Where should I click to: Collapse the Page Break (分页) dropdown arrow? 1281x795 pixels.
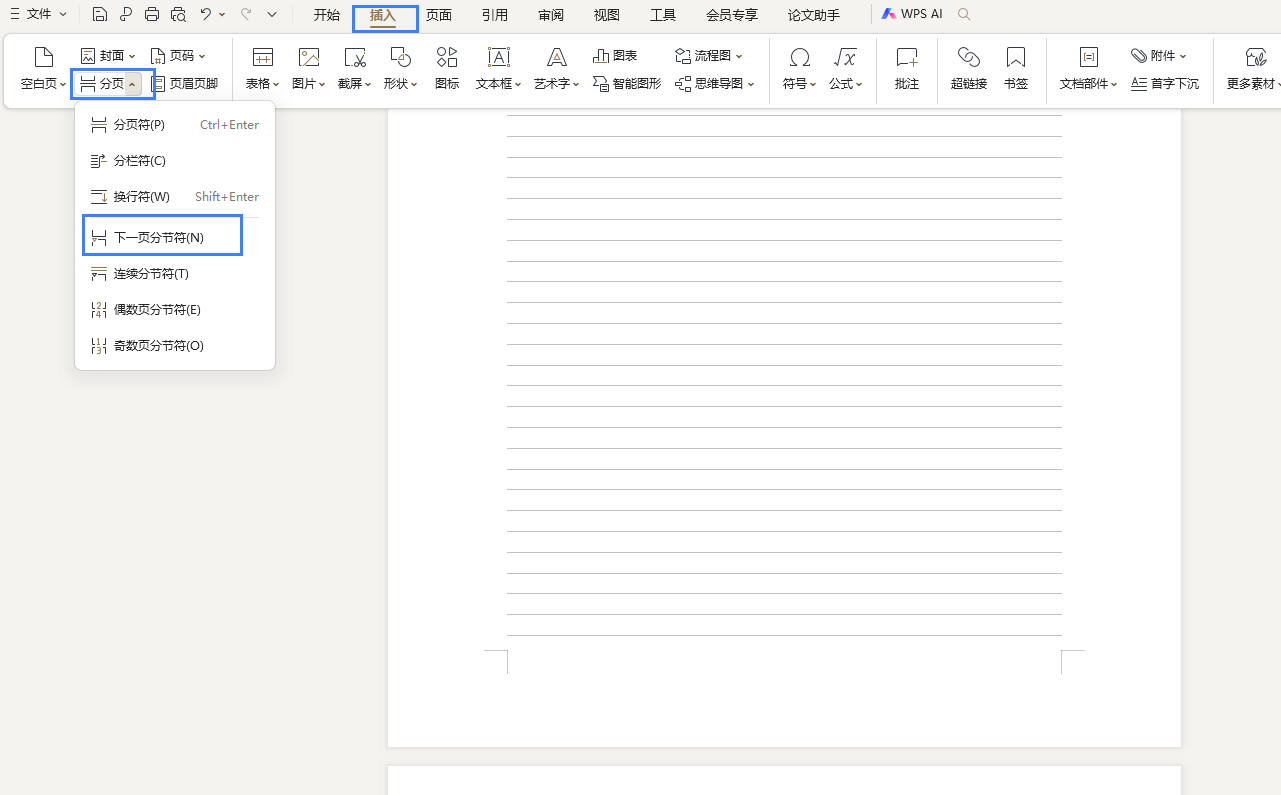coord(132,84)
